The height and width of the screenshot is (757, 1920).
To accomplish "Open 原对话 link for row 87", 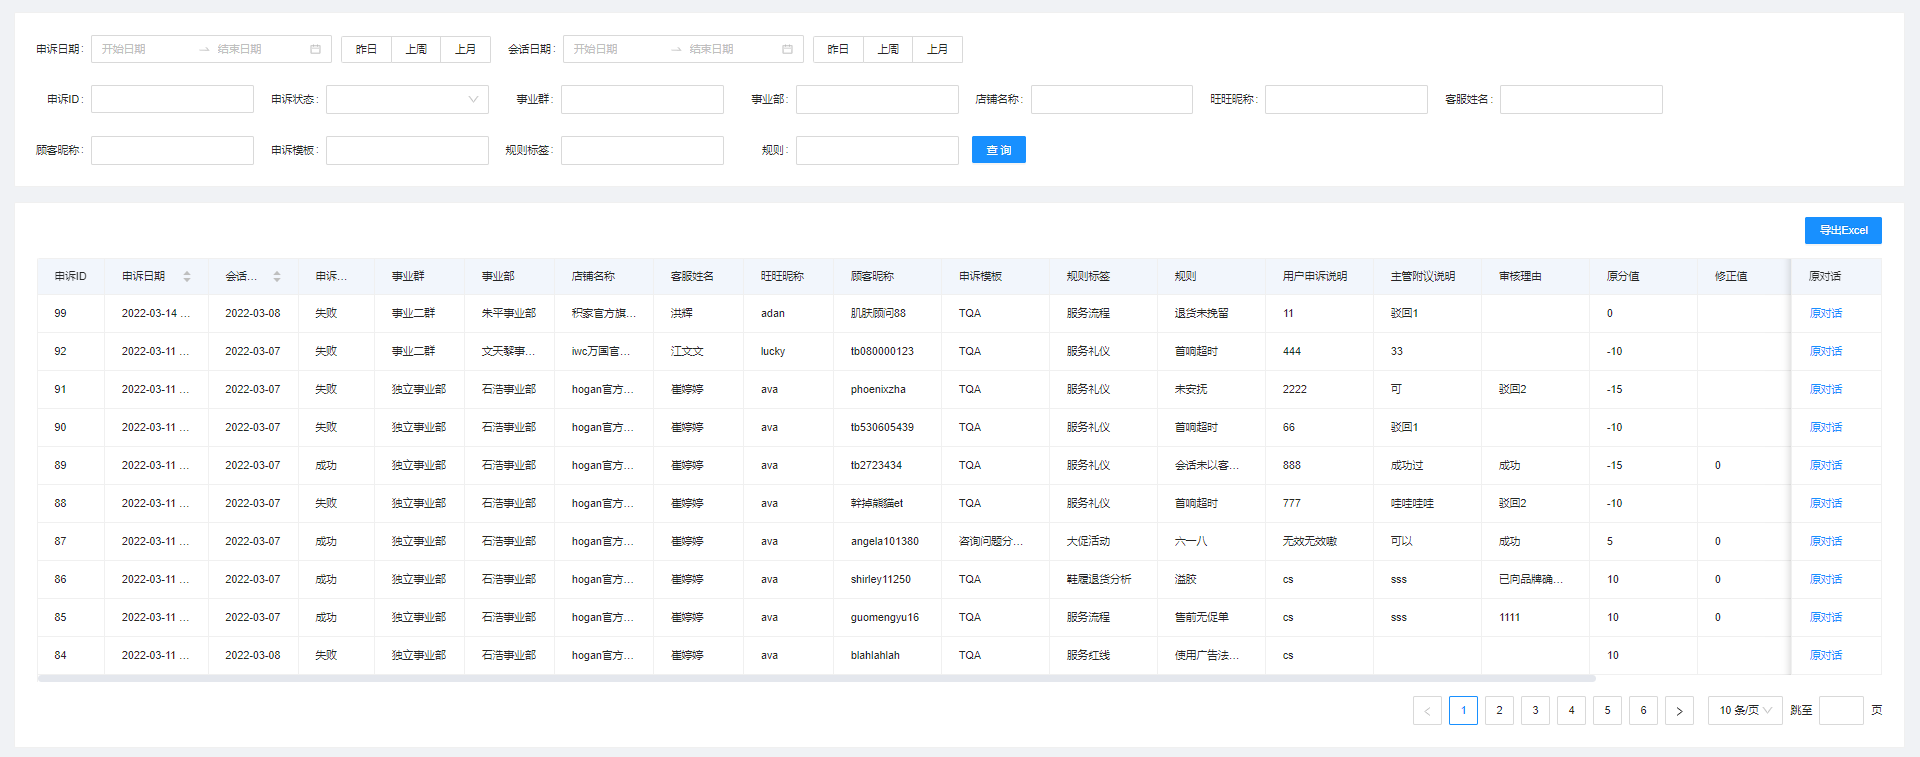I will 1826,541.
